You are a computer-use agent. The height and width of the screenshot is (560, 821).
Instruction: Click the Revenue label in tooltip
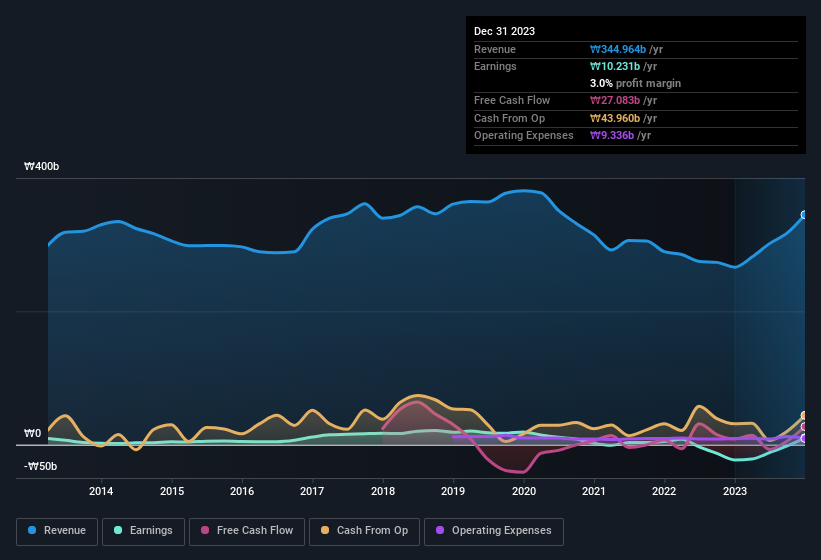coord(495,49)
